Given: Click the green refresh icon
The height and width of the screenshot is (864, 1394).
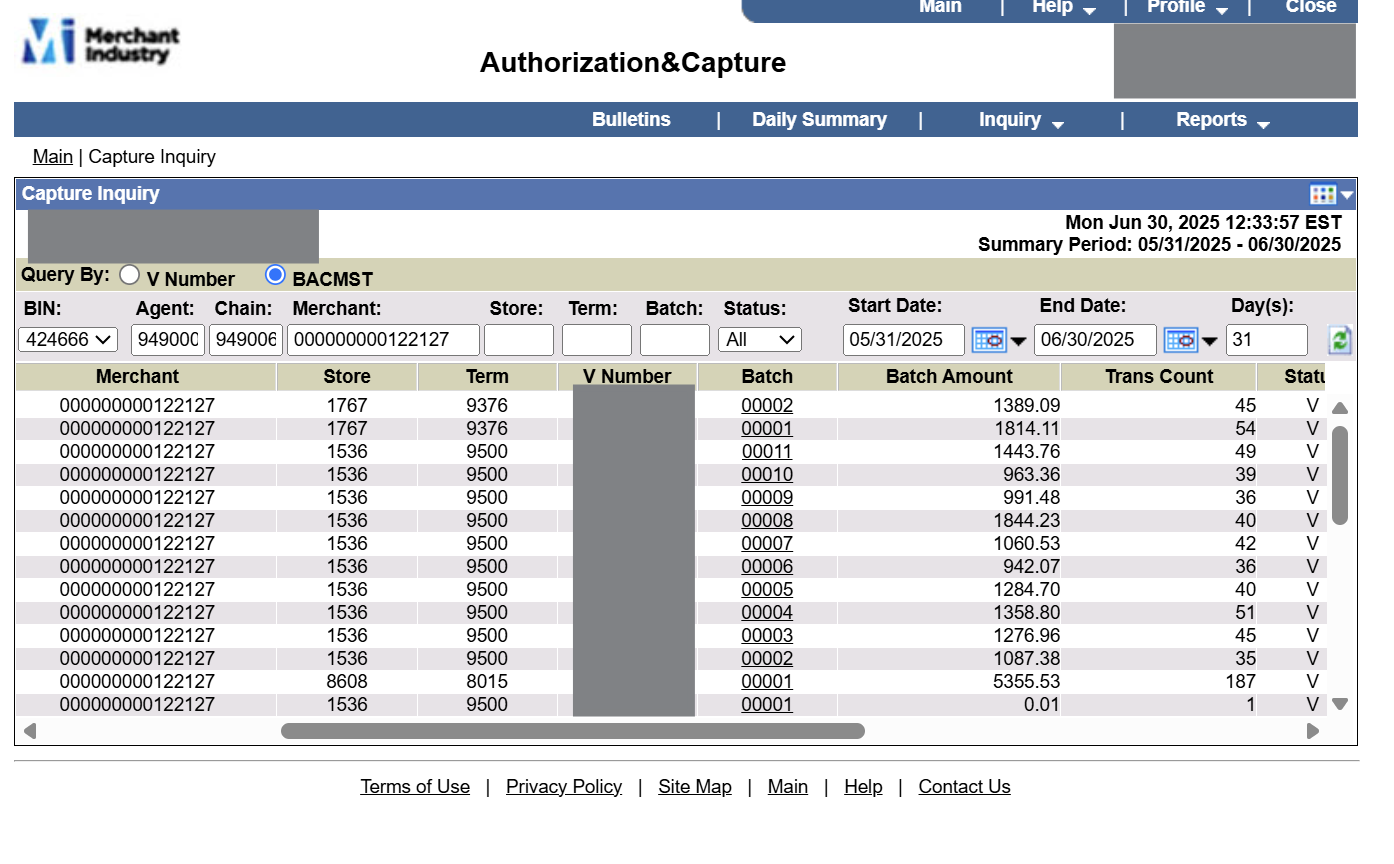Looking at the screenshot, I should pyautogui.click(x=1340, y=340).
